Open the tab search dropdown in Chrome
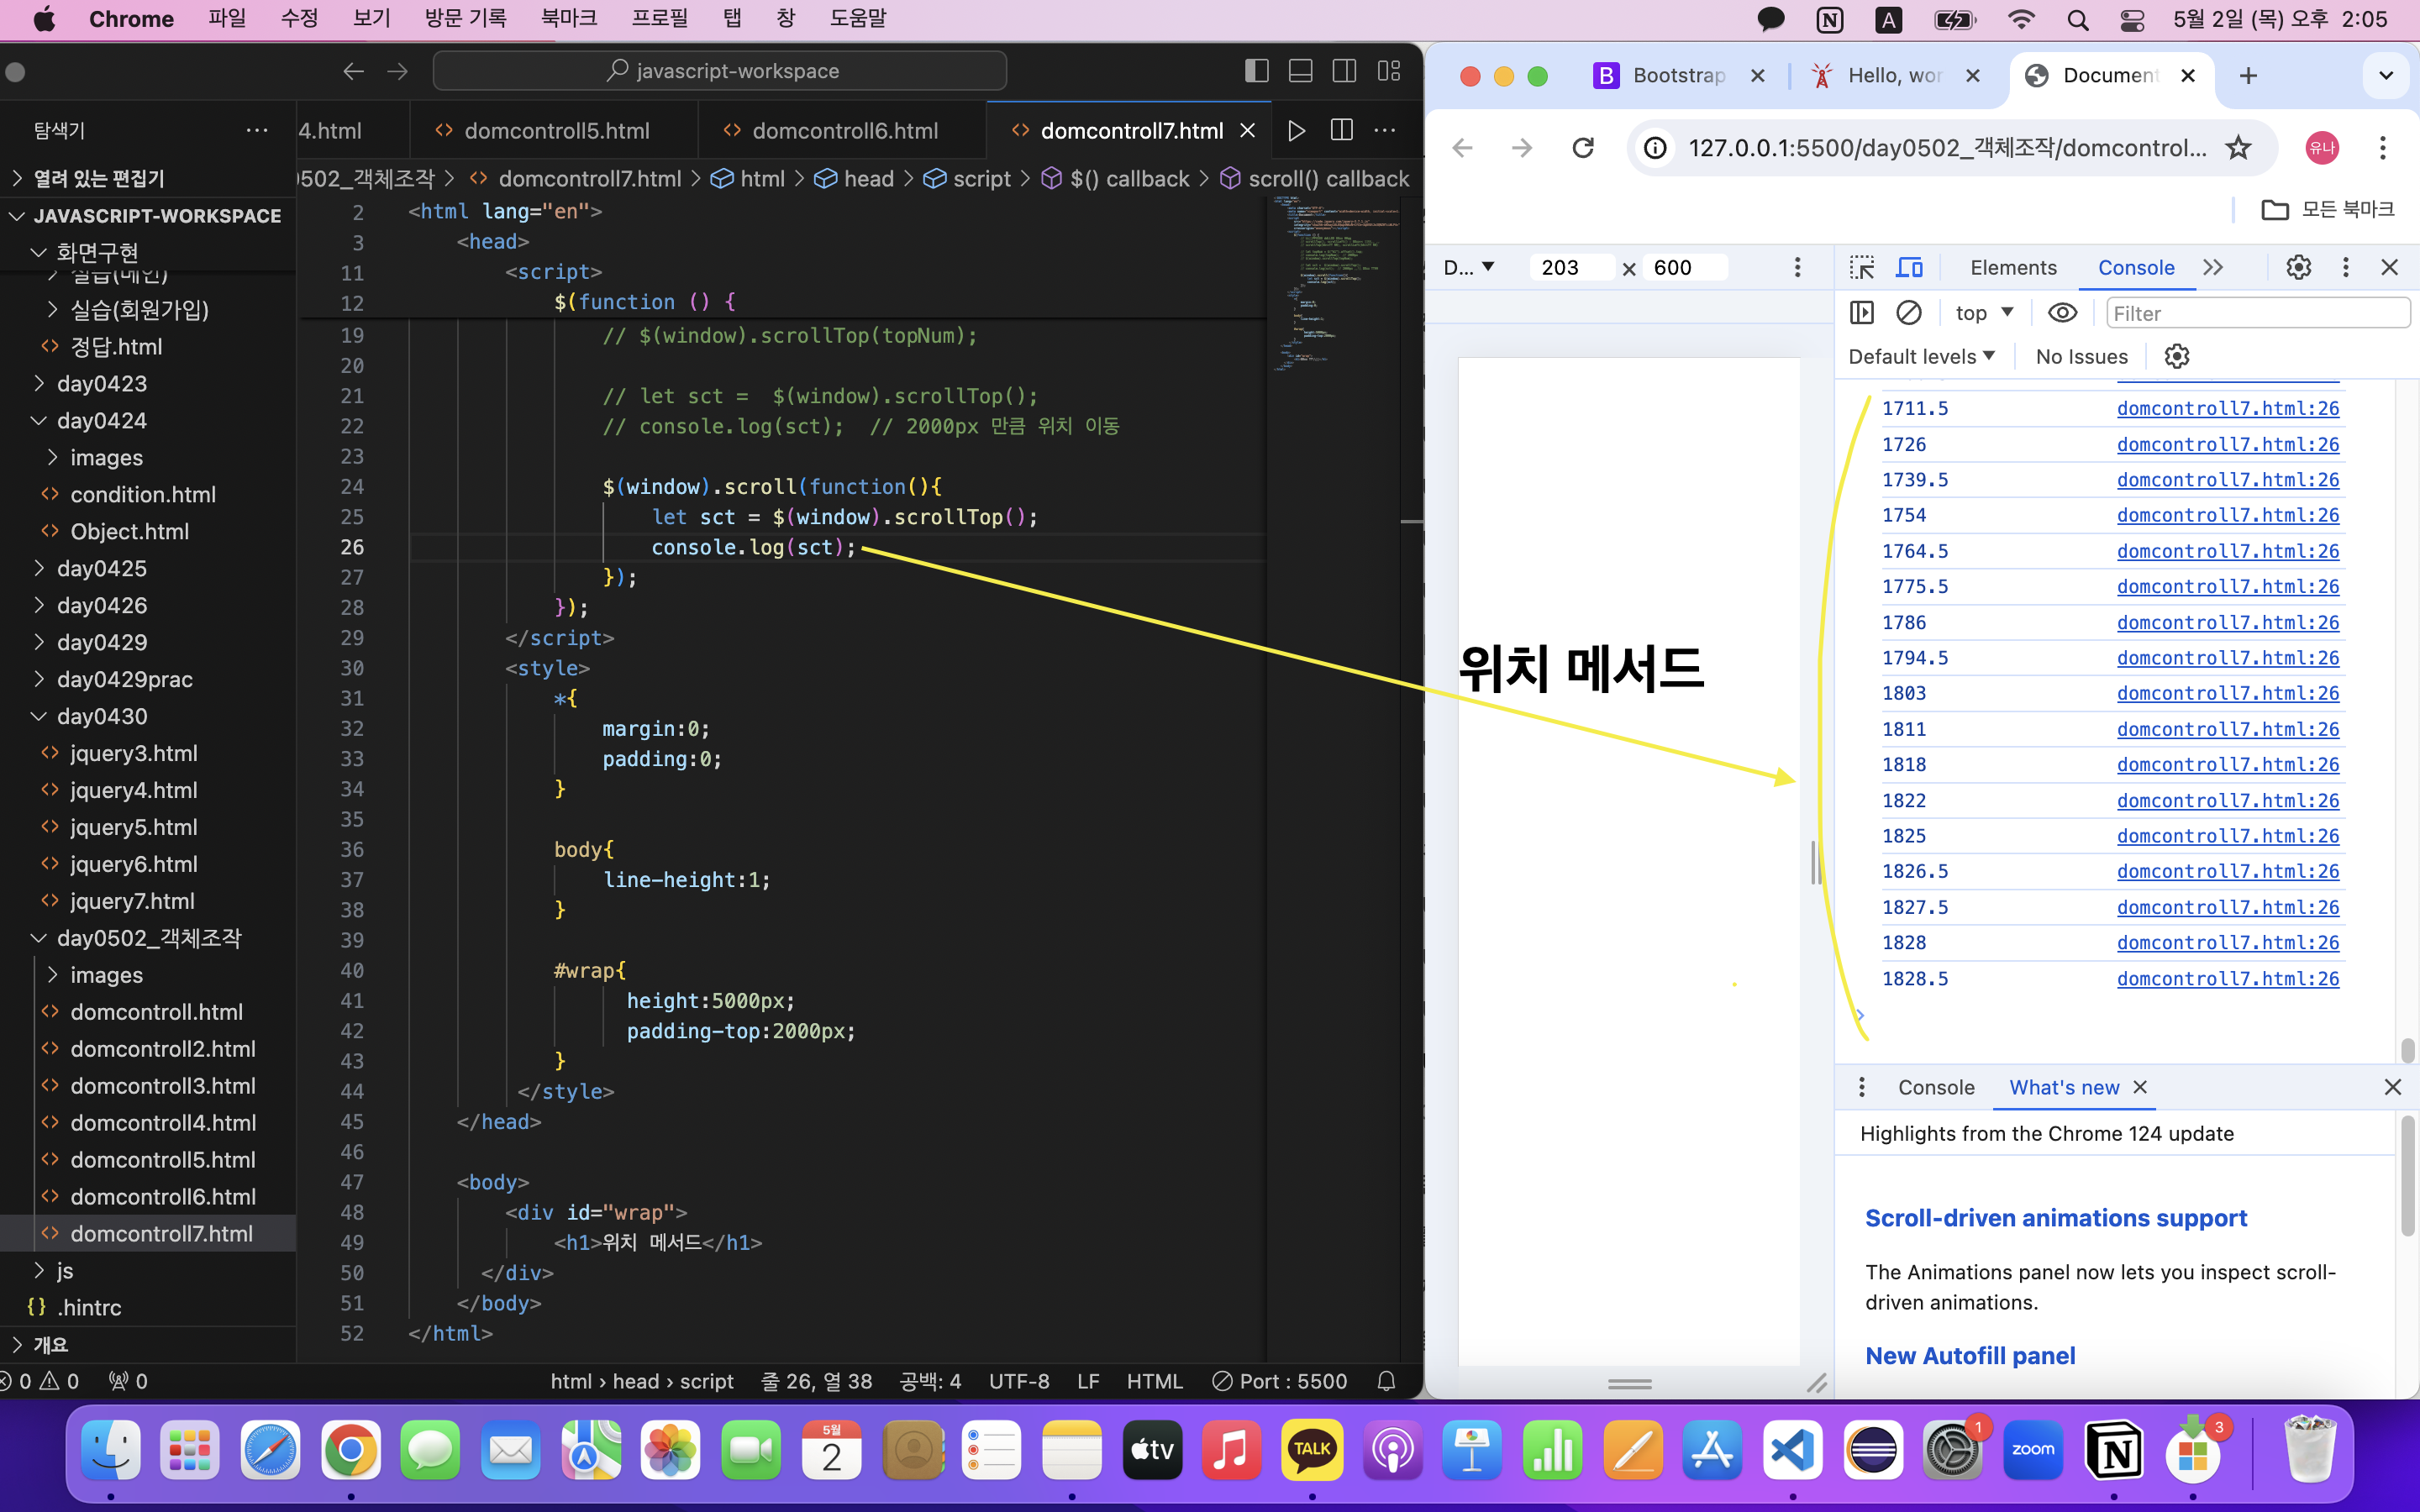Screen dimensions: 2420x1512 click(x=2386, y=76)
